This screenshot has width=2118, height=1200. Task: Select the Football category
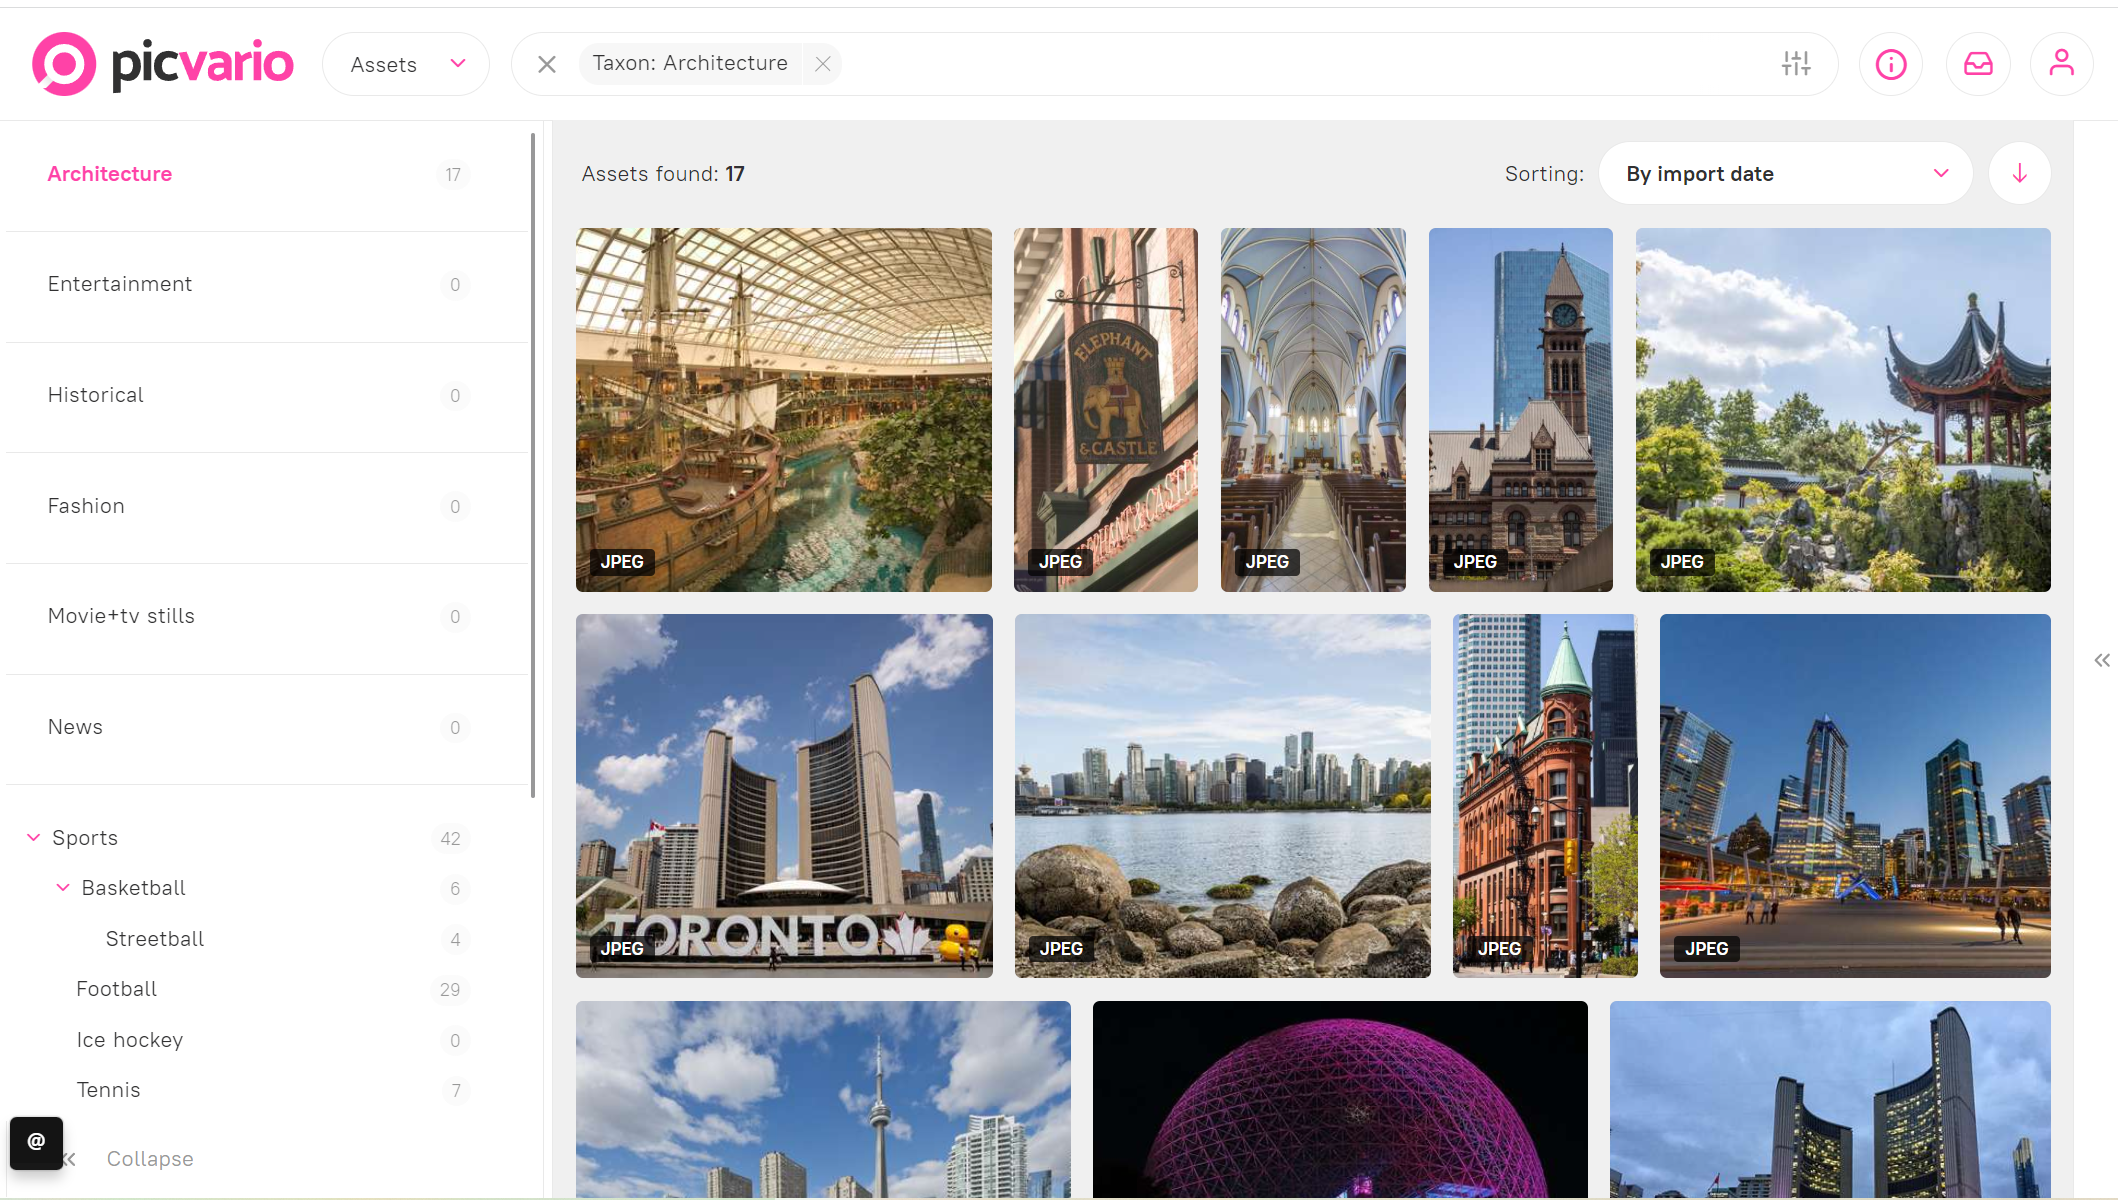[117, 989]
